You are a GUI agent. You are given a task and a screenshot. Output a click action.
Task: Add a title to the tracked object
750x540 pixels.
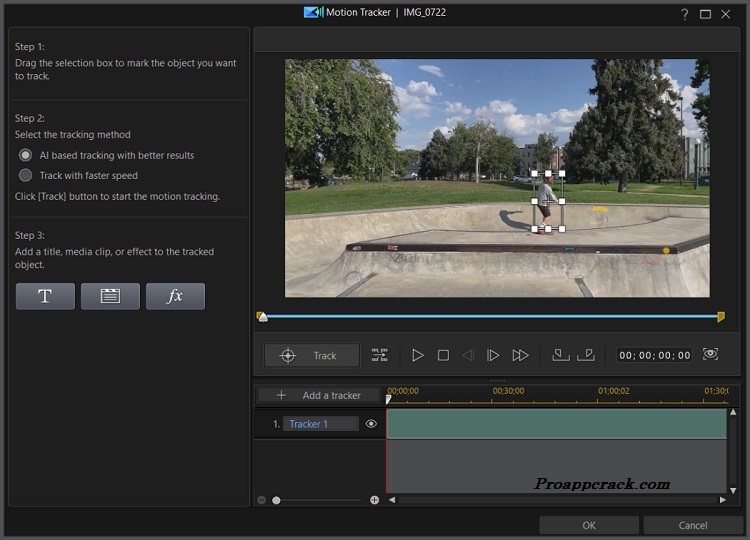(45, 296)
